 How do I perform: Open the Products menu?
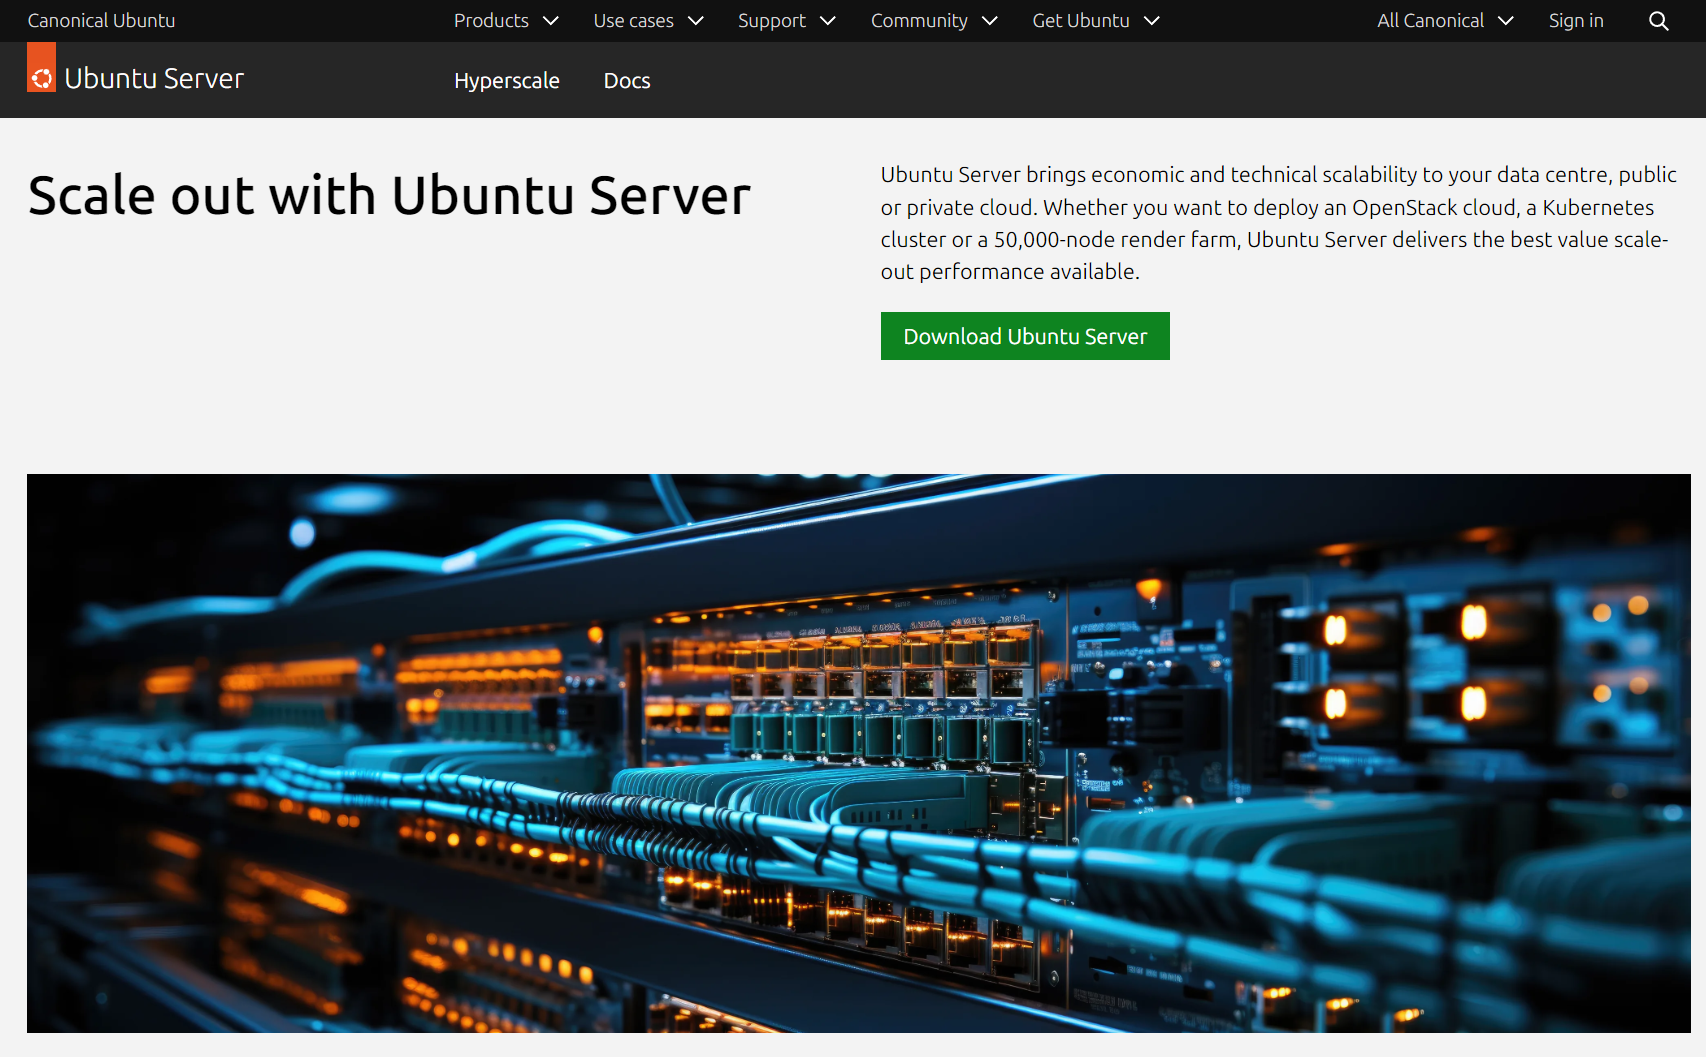[506, 21]
